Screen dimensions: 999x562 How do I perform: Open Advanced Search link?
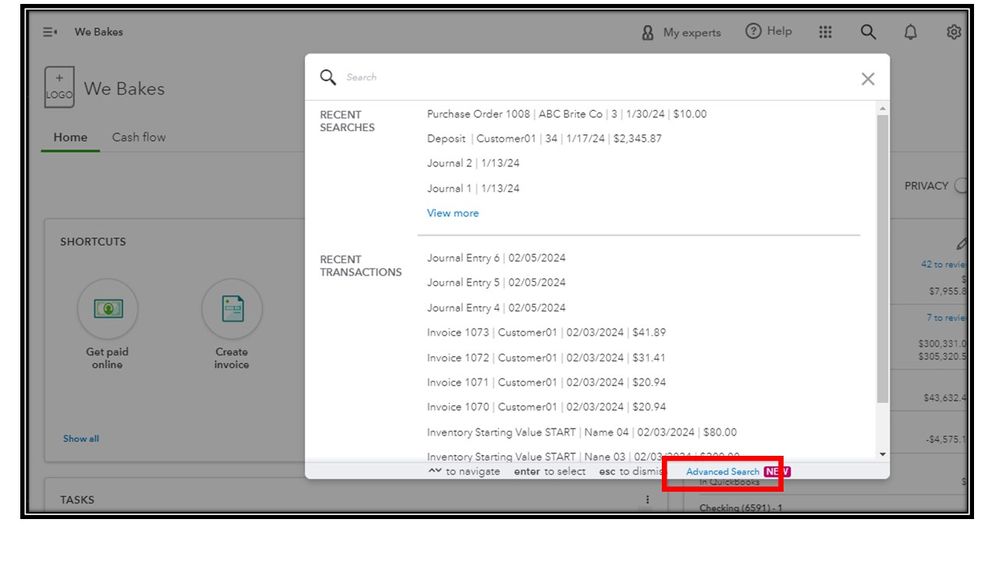pyautogui.click(x=722, y=472)
